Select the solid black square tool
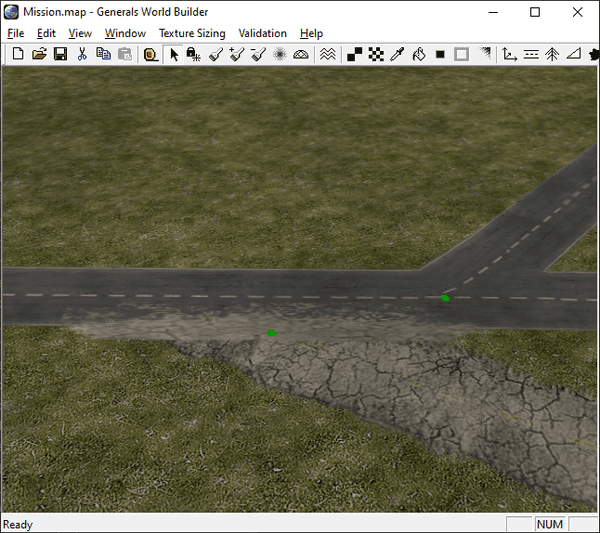 point(440,54)
